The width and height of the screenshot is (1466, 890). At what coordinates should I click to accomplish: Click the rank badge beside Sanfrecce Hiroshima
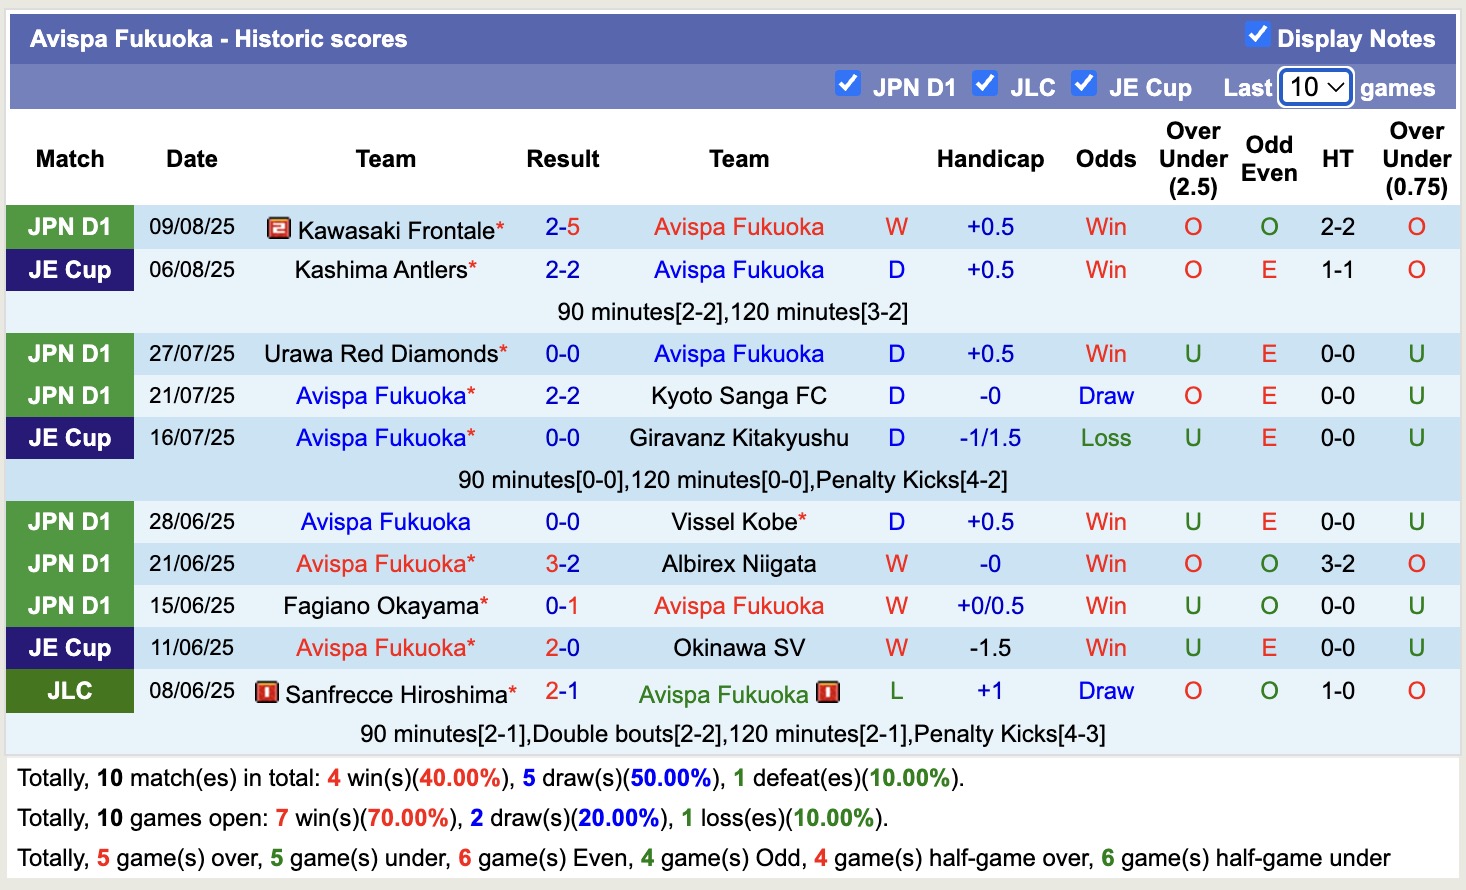266,692
